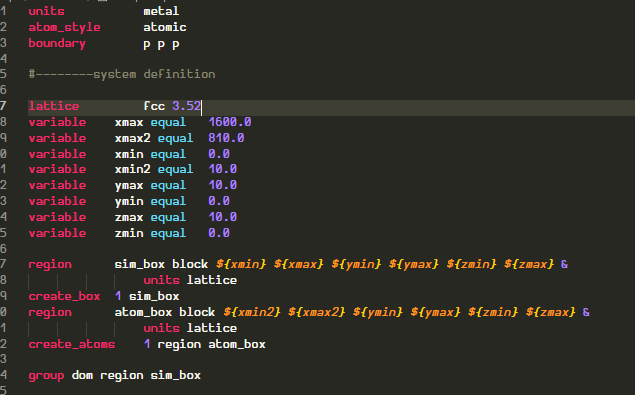Click line number 7 in the gutter
635x395 pixels.
3,106
